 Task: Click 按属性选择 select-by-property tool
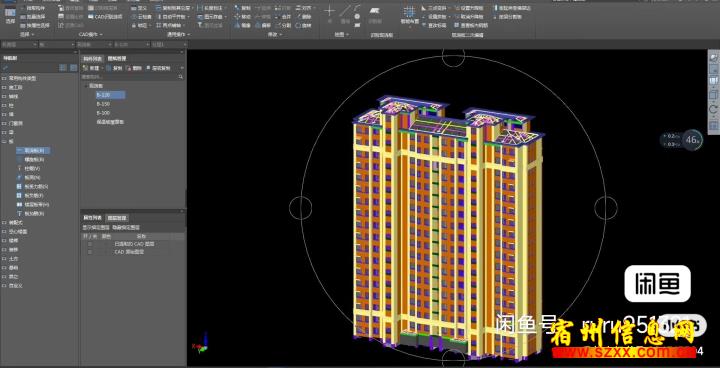[36, 25]
